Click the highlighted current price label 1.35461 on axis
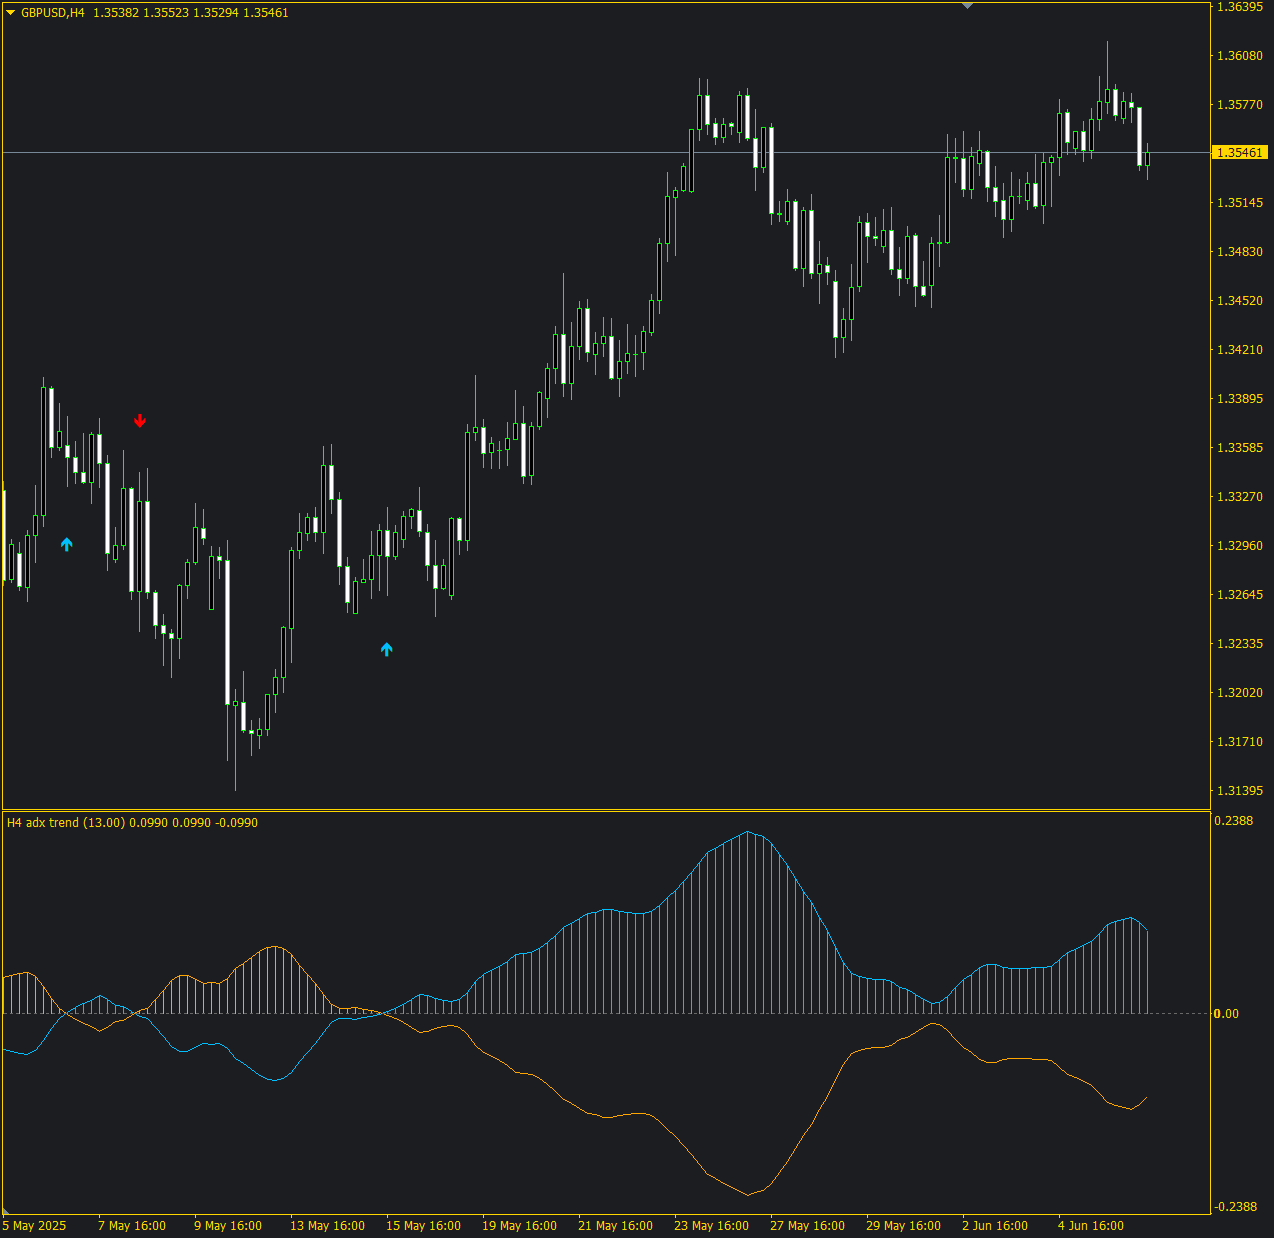 point(1239,153)
